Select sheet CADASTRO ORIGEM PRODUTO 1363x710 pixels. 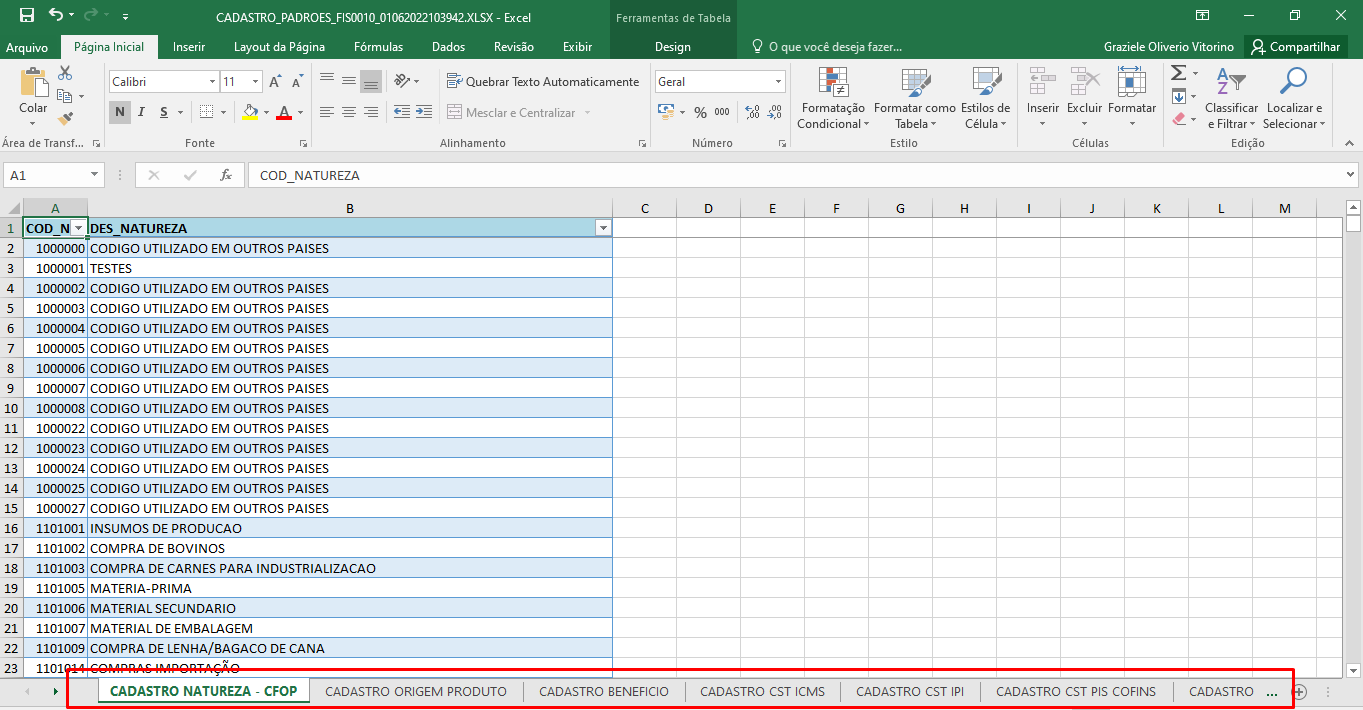coord(416,691)
